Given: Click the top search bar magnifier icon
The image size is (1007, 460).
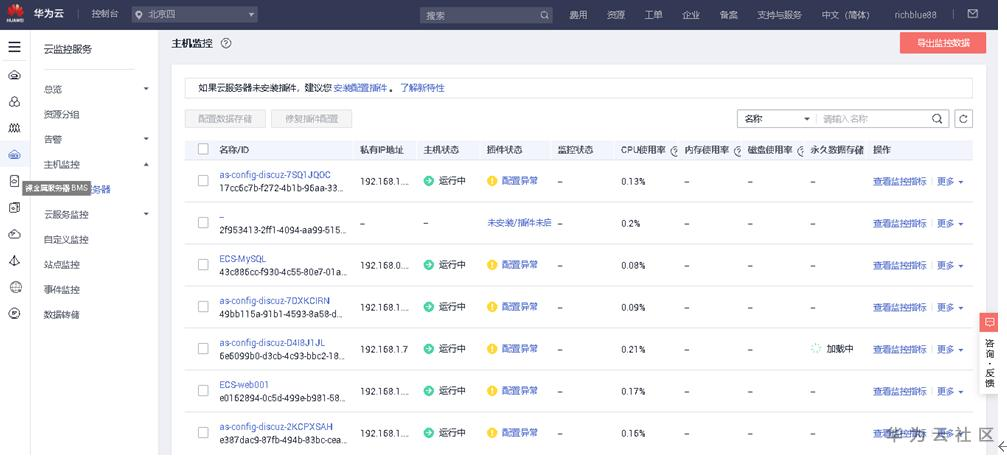Looking at the screenshot, I should (544, 16).
